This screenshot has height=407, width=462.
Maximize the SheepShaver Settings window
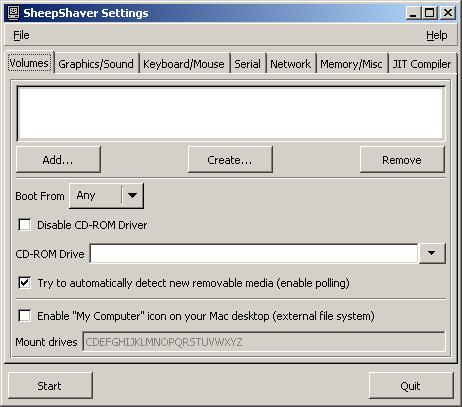coord(430,13)
